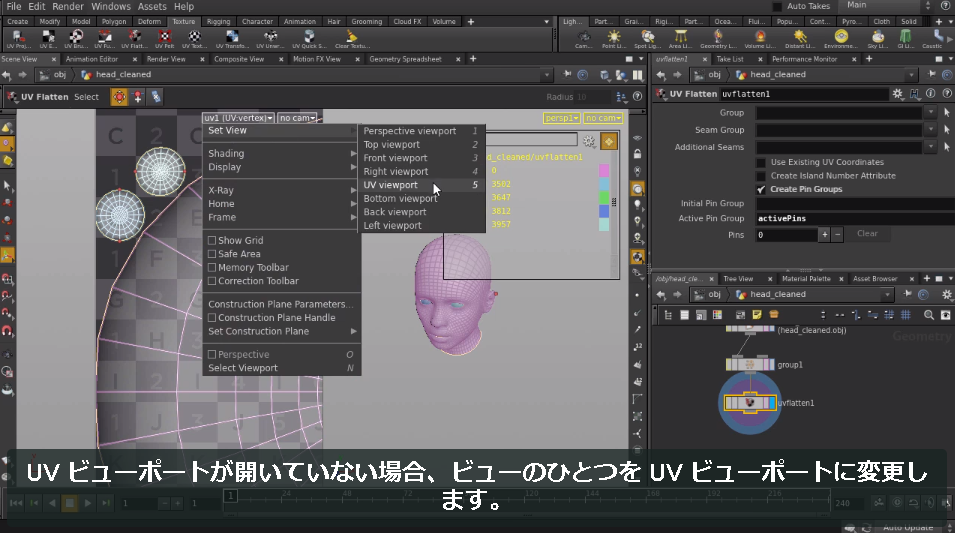Enable Use Existing UV Coordinates
This screenshot has width=955, height=533.
[x=761, y=163]
